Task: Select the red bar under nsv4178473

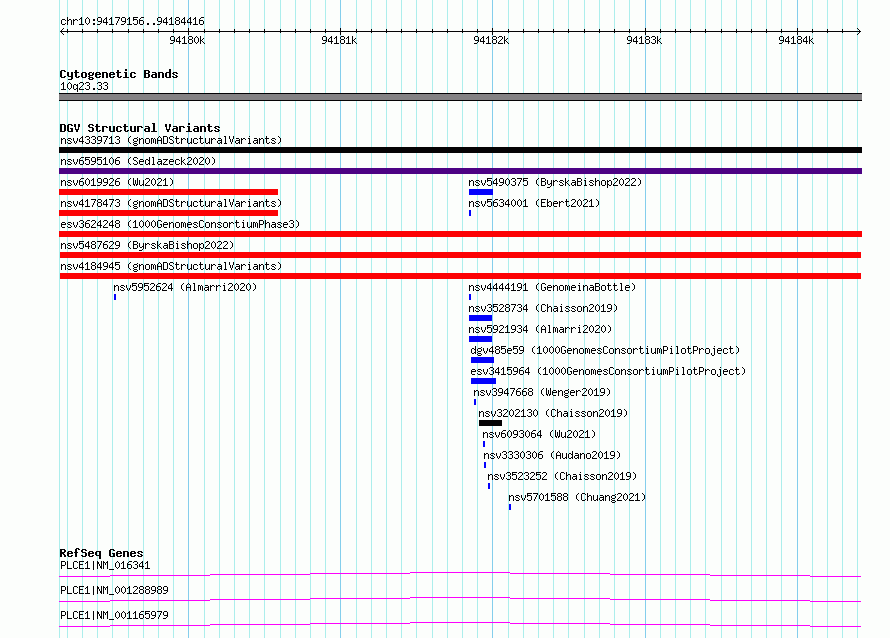Action: tap(169, 213)
